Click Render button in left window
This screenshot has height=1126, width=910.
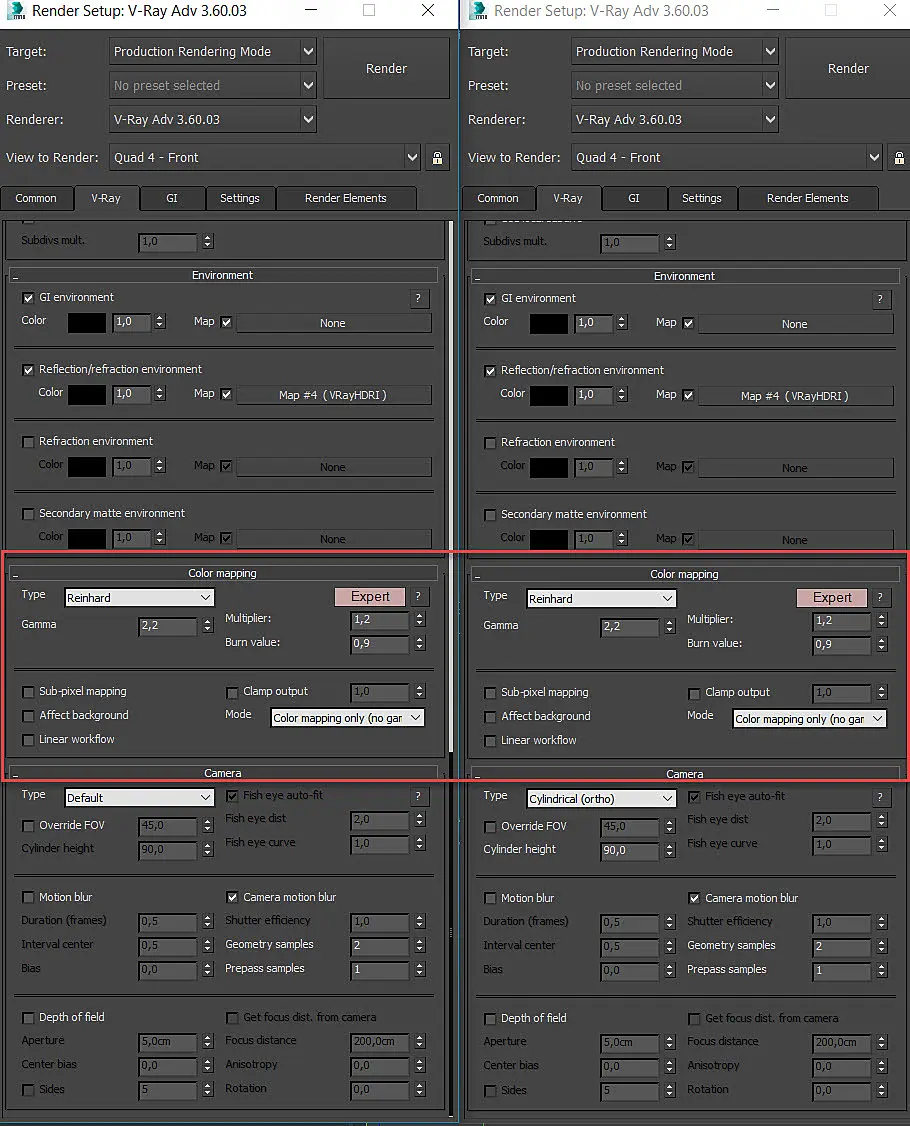point(386,68)
